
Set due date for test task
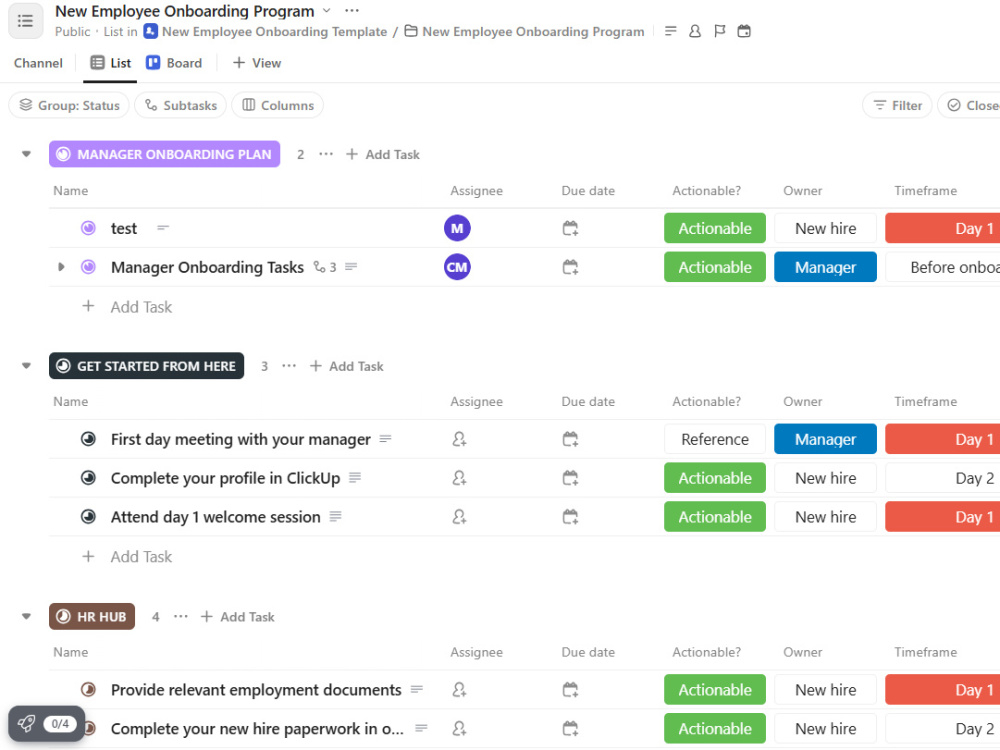pyautogui.click(x=570, y=228)
